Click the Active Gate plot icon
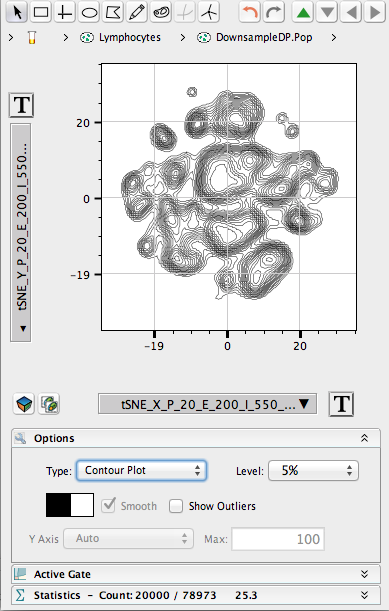 (20, 574)
